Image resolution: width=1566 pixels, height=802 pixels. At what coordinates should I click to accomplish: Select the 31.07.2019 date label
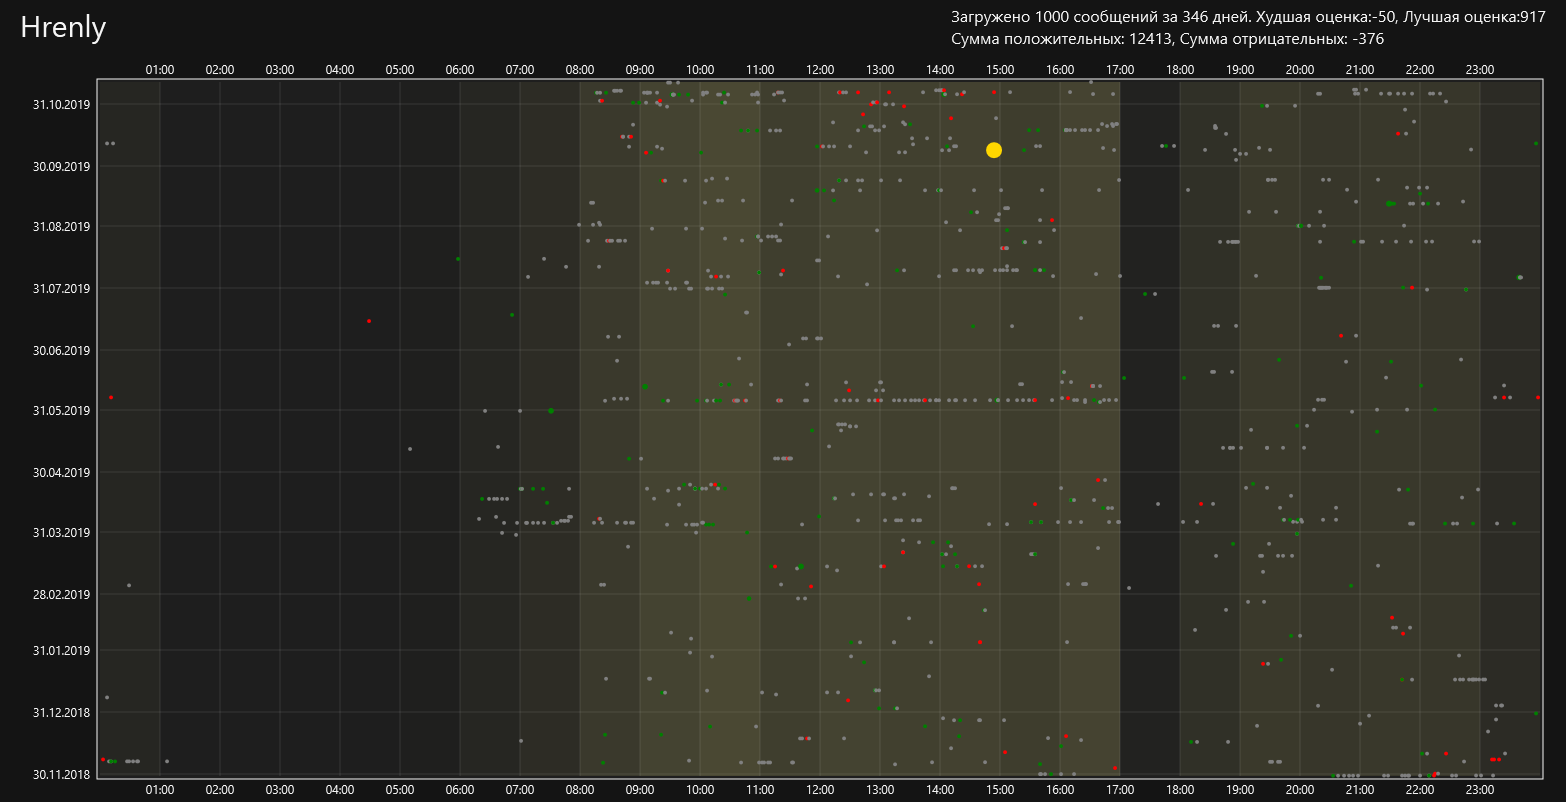click(x=62, y=289)
